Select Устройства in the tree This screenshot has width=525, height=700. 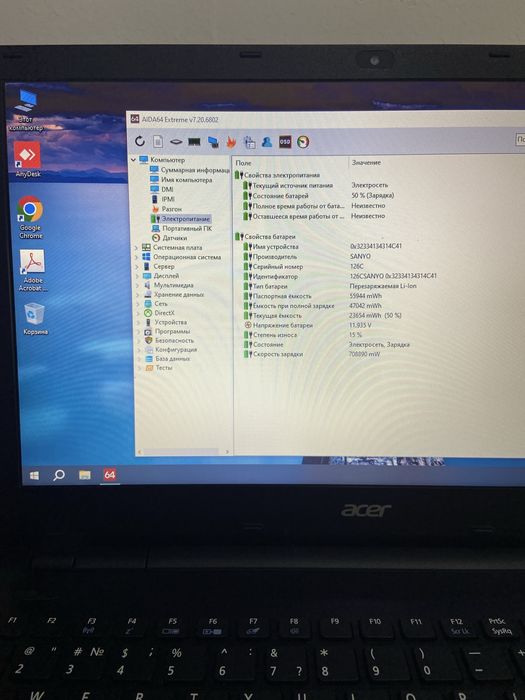click(x=166, y=322)
